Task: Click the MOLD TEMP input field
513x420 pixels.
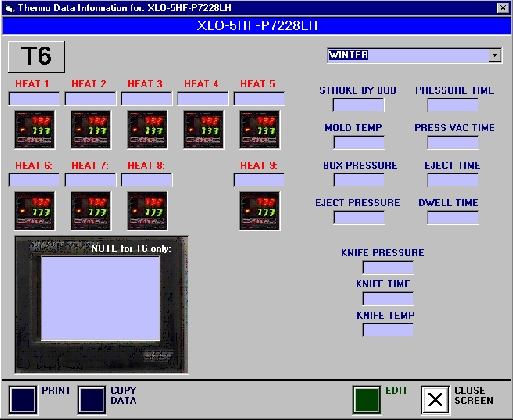Action: coord(359,143)
